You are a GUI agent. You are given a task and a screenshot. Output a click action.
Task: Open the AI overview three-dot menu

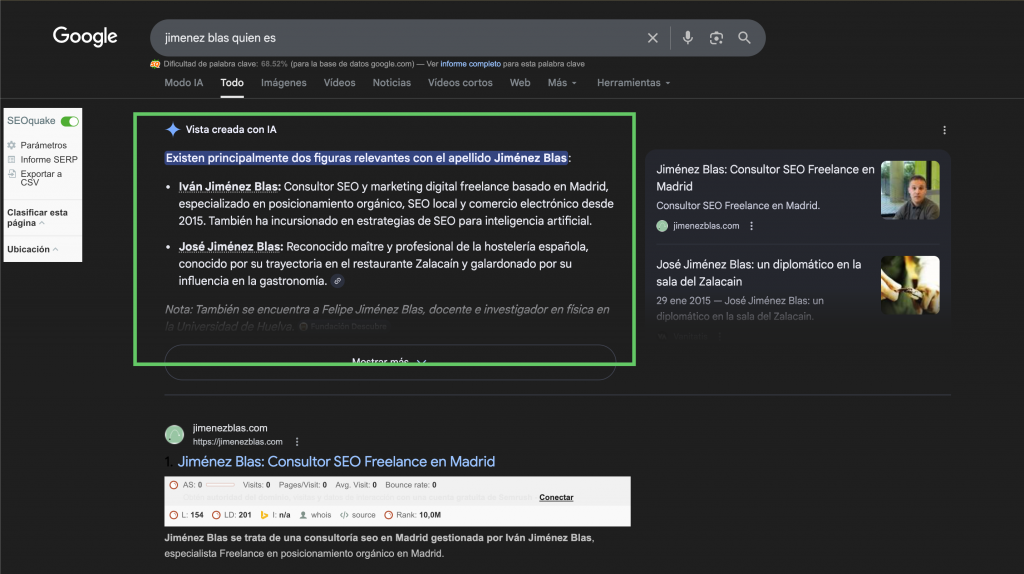(944, 130)
